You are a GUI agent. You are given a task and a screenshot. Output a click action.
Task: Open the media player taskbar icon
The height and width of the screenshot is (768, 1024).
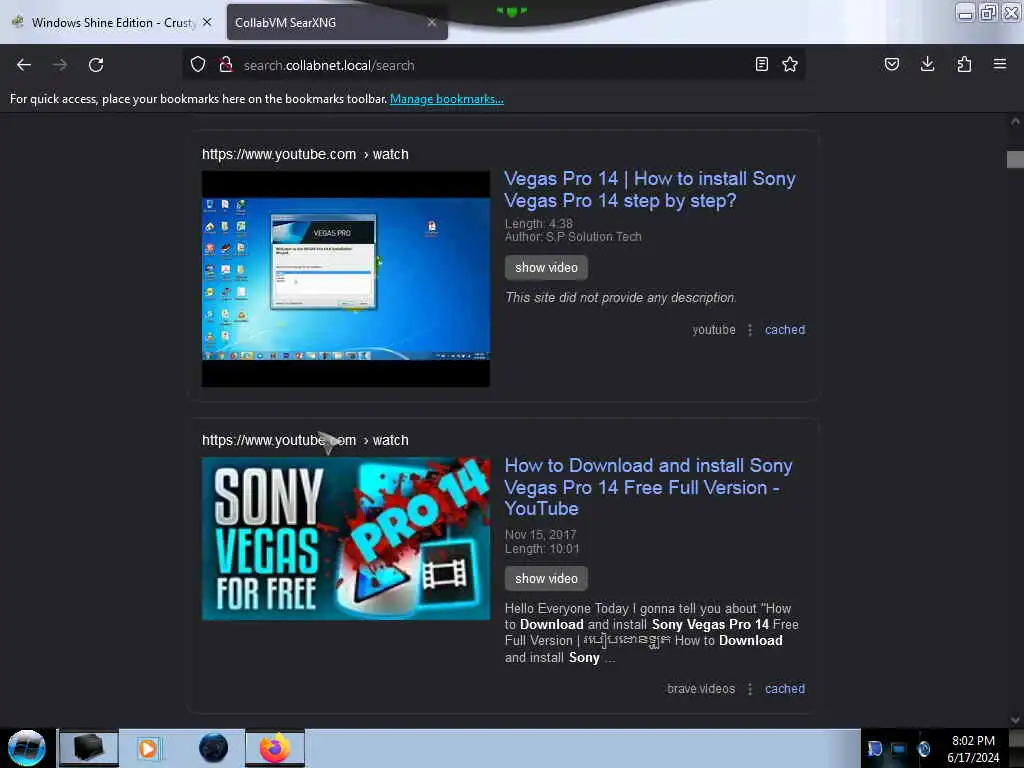click(148, 748)
